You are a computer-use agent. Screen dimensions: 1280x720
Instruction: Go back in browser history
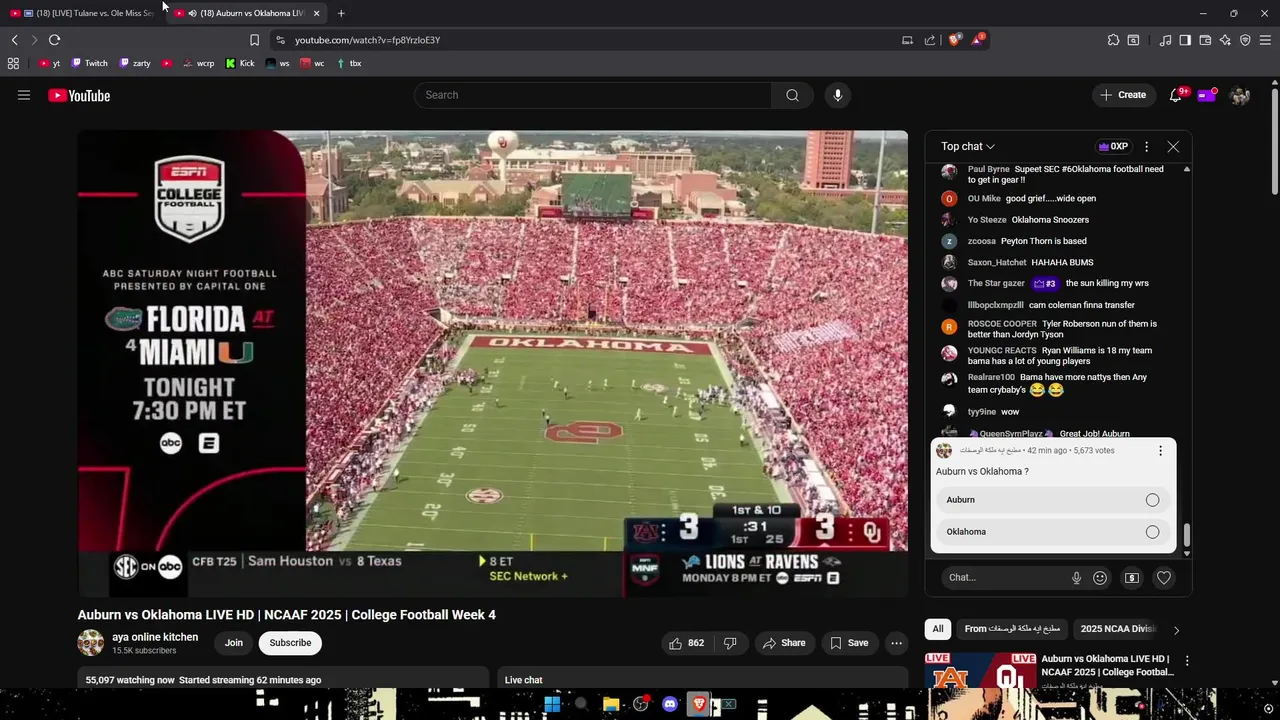click(x=14, y=40)
